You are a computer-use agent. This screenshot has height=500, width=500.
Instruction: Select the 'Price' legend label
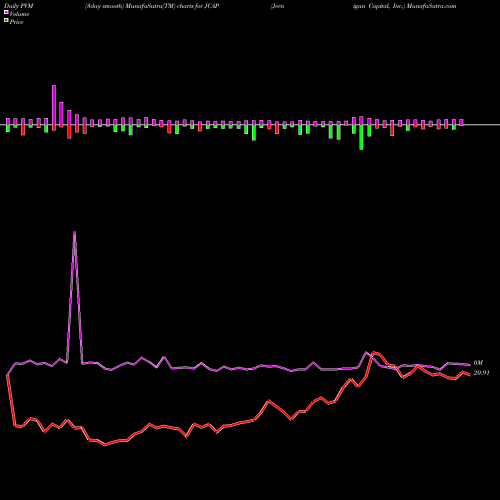pyautogui.click(x=16, y=22)
